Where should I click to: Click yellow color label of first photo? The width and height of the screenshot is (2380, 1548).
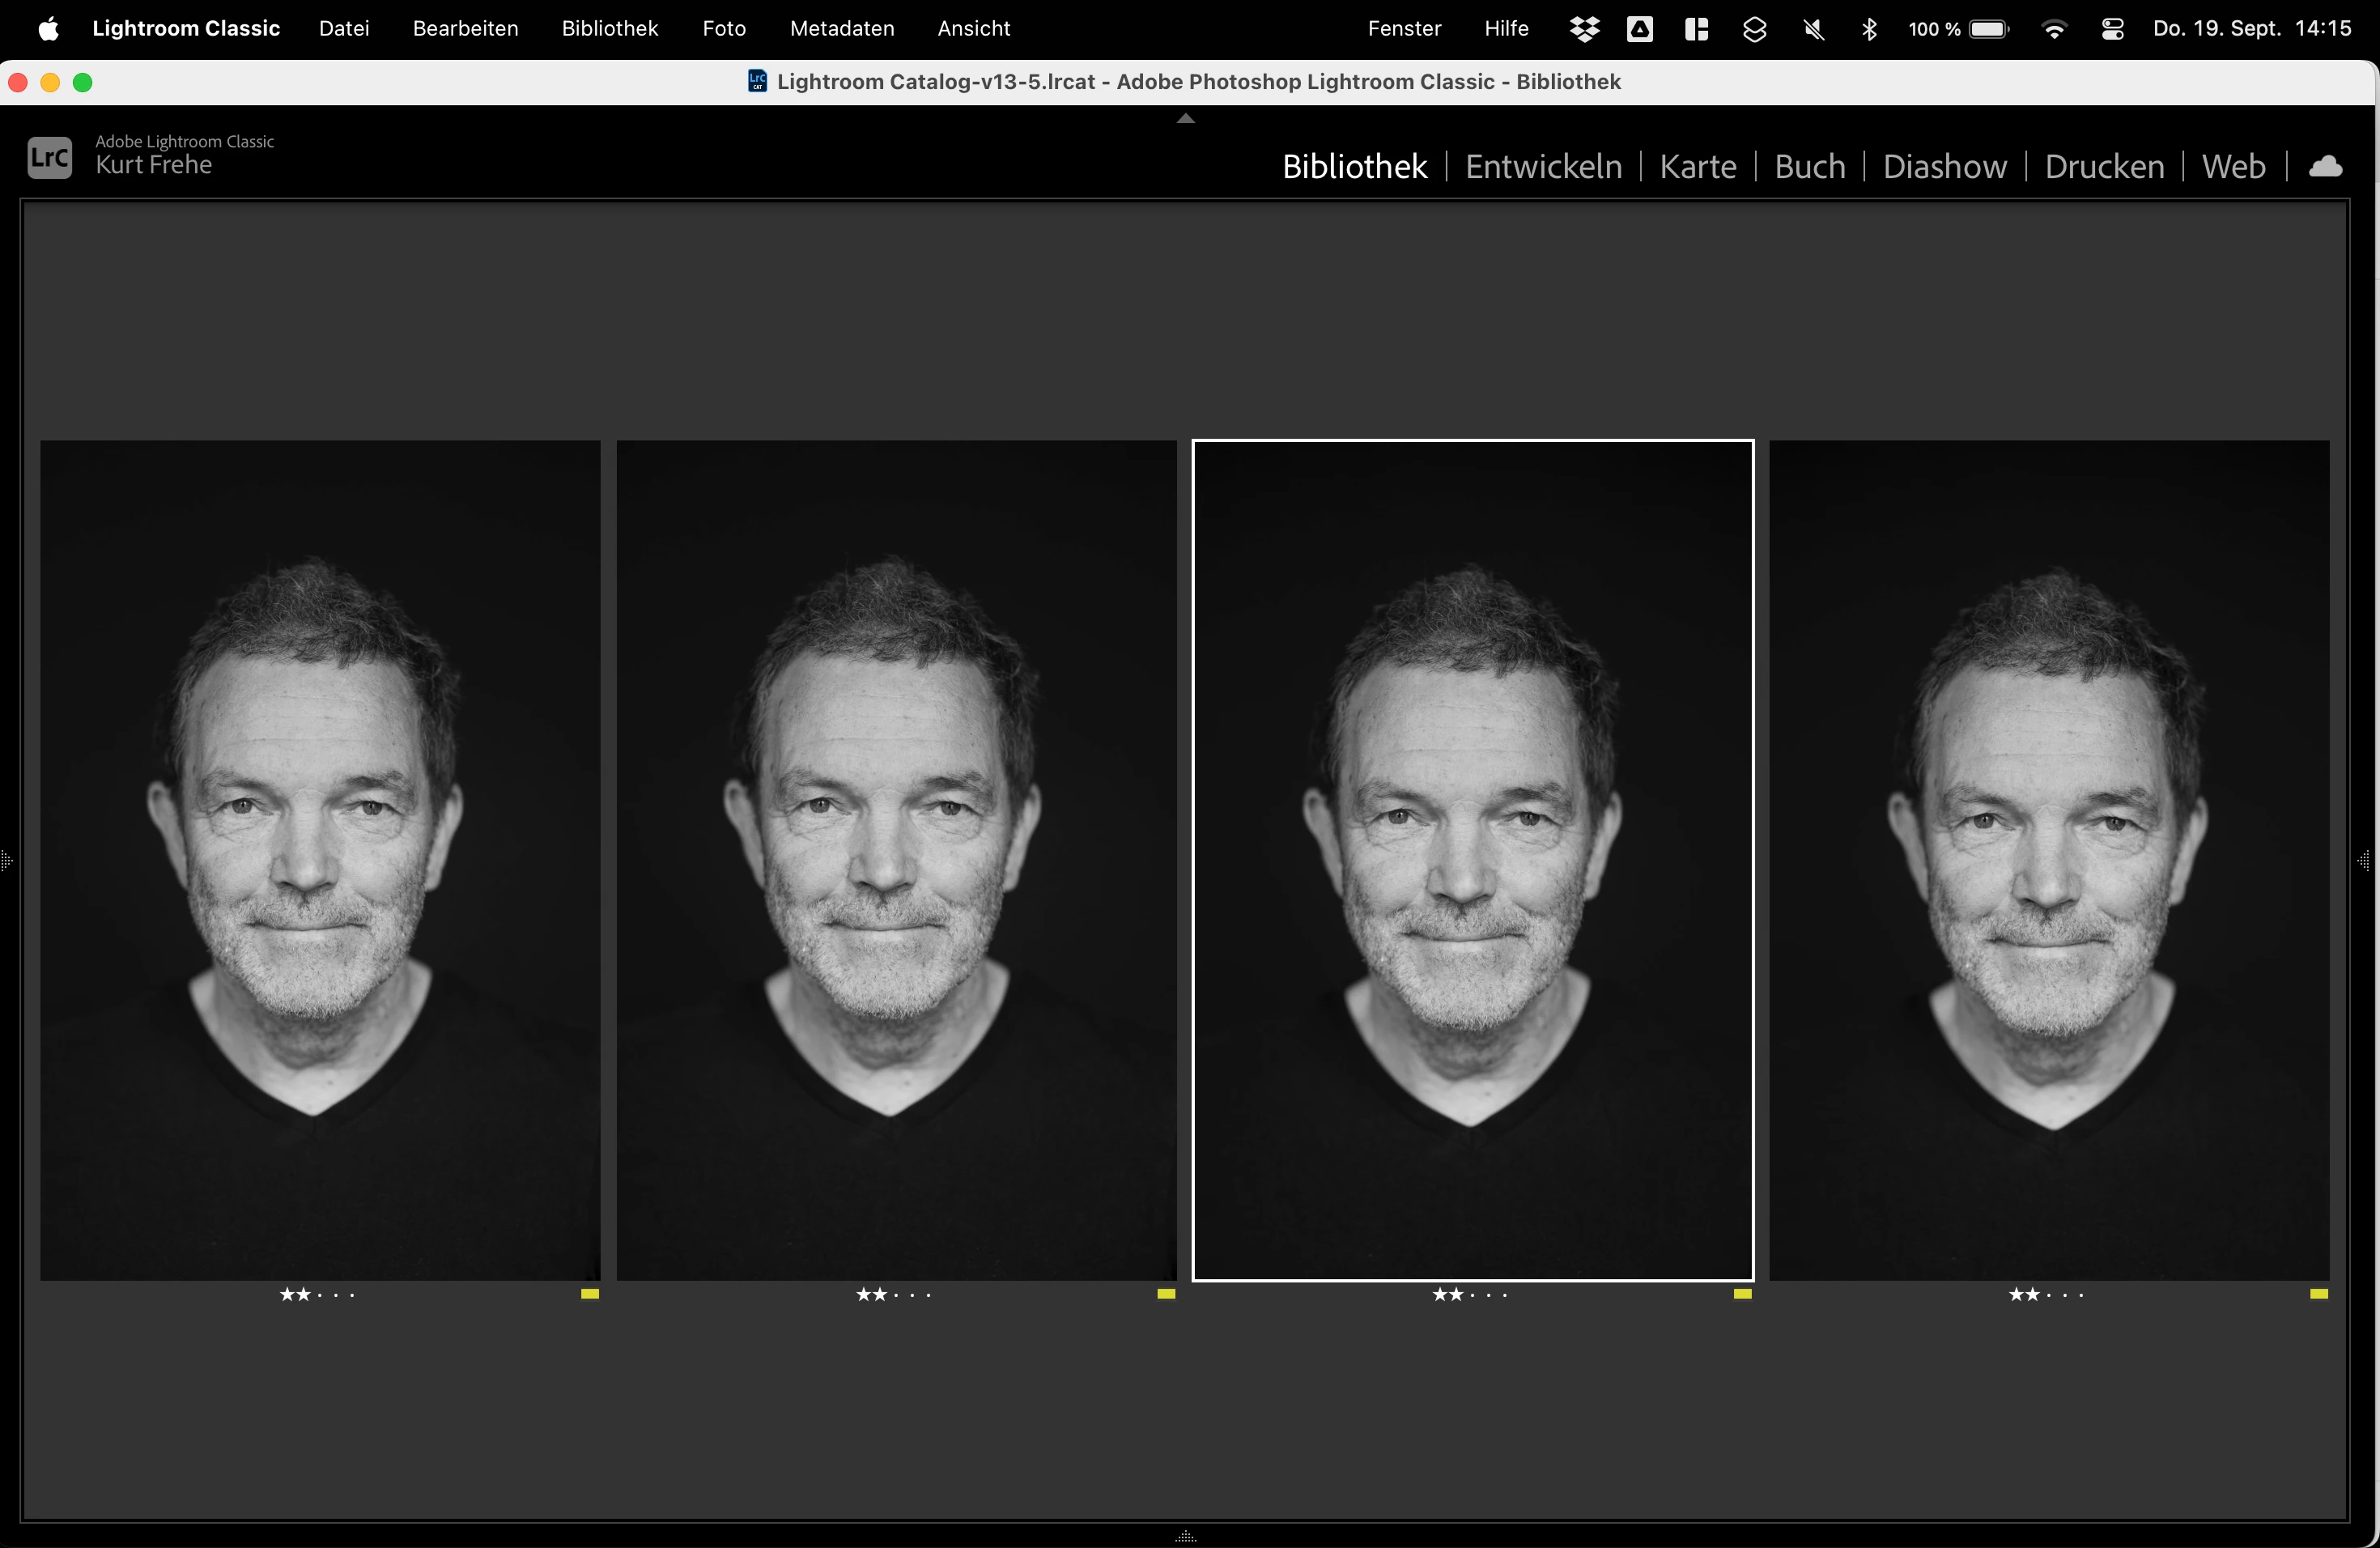590,1294
